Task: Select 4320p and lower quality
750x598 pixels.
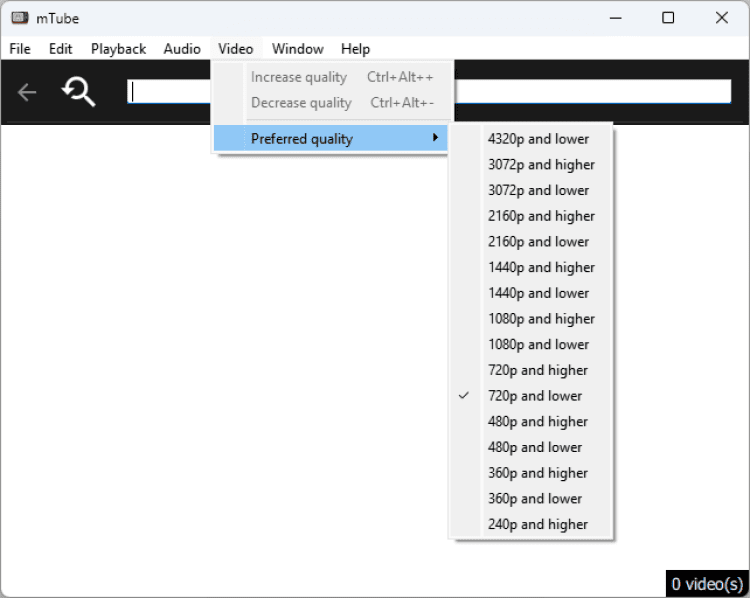Action: pyautogui.click(x=531, y=139)
